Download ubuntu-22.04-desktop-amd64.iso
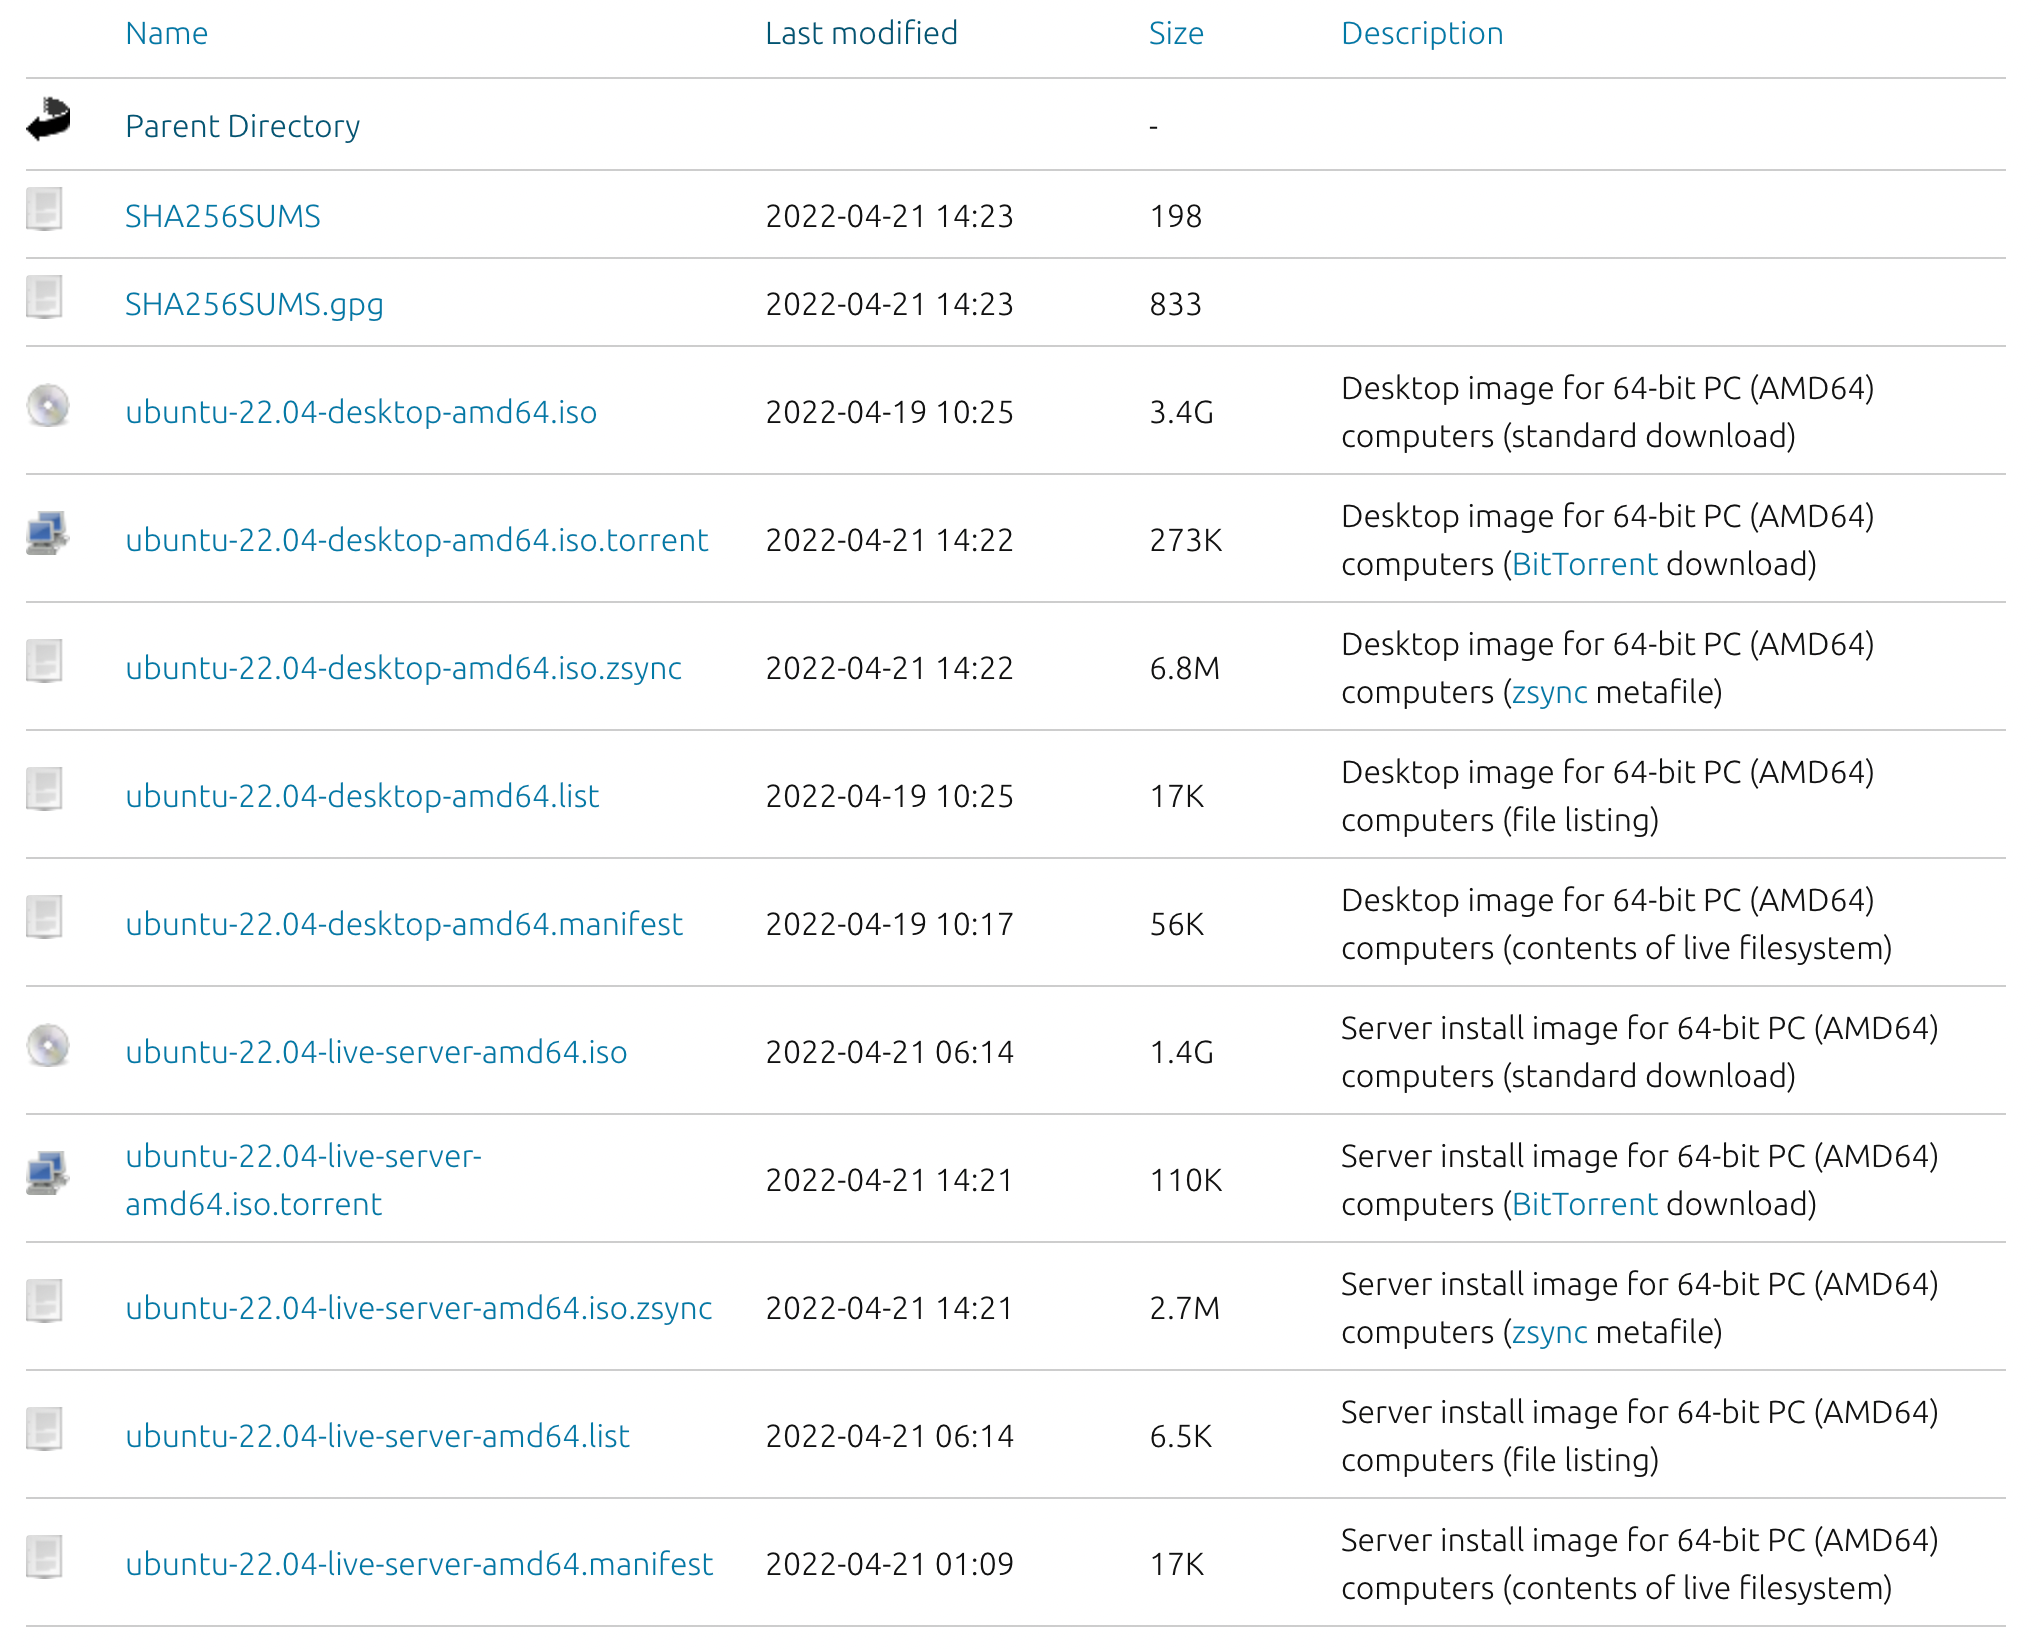The height and width of the screenshot is (1650, 2042). (360, 413)
